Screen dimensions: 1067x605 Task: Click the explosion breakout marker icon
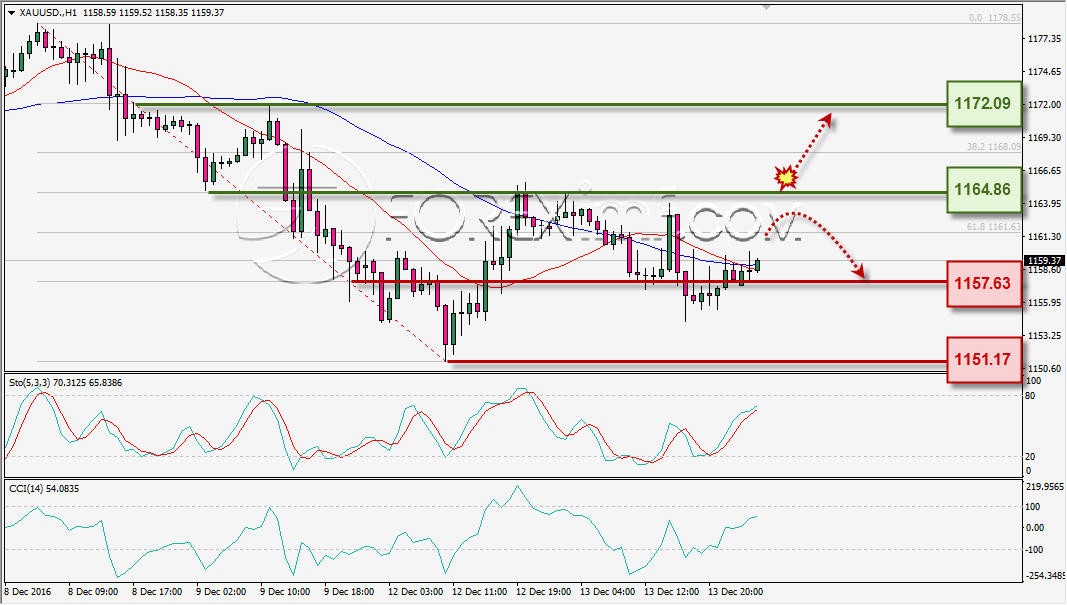pos(786,177)
